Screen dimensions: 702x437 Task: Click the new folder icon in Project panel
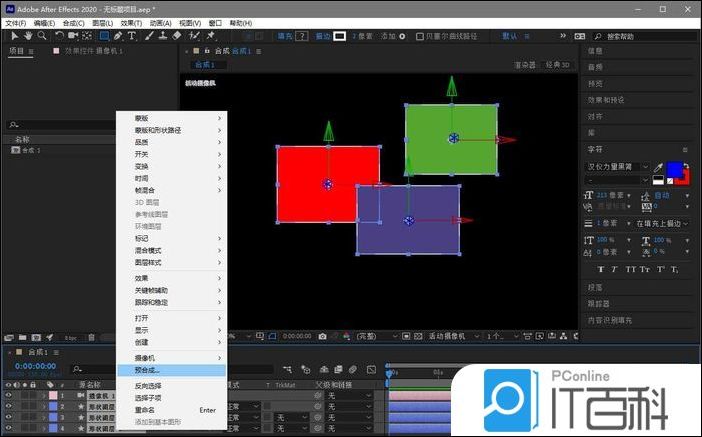pos(23,337)
